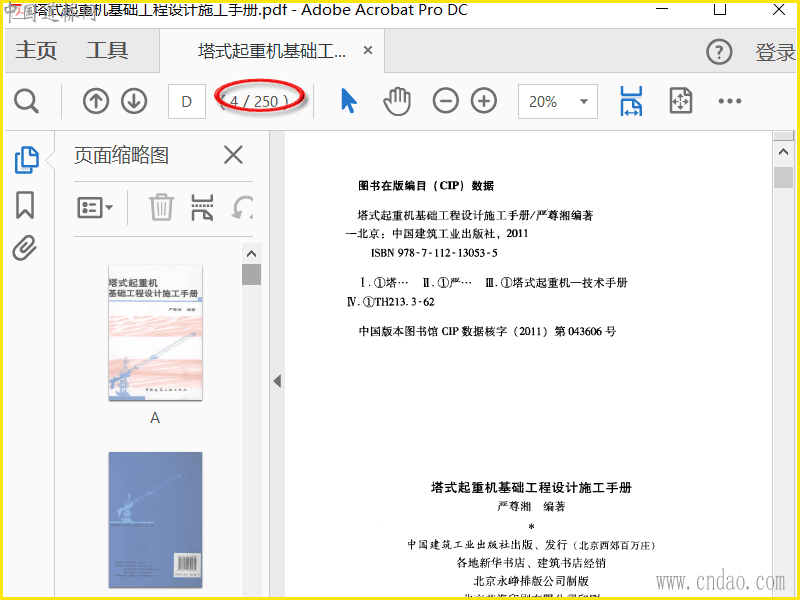Zoom out with the minus button
Image resolution: width=800 pixels, height=600 pixels.
pyautogui.click(x=445, y=101)
